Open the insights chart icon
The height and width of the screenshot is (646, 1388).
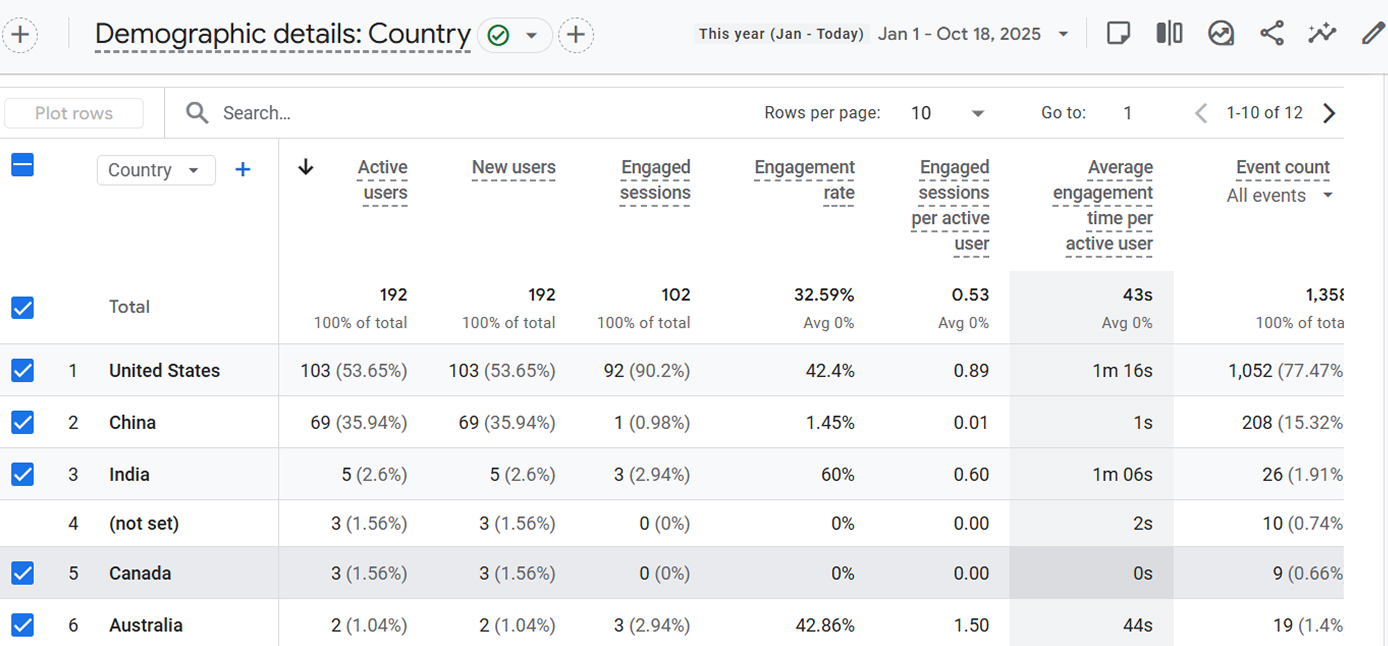(x=1220, y=34)
